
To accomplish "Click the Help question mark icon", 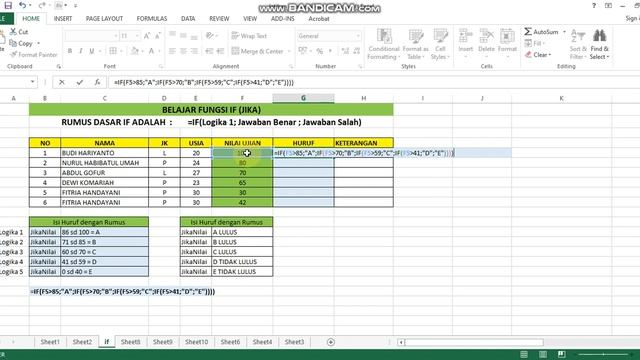I will pos(594,6).
